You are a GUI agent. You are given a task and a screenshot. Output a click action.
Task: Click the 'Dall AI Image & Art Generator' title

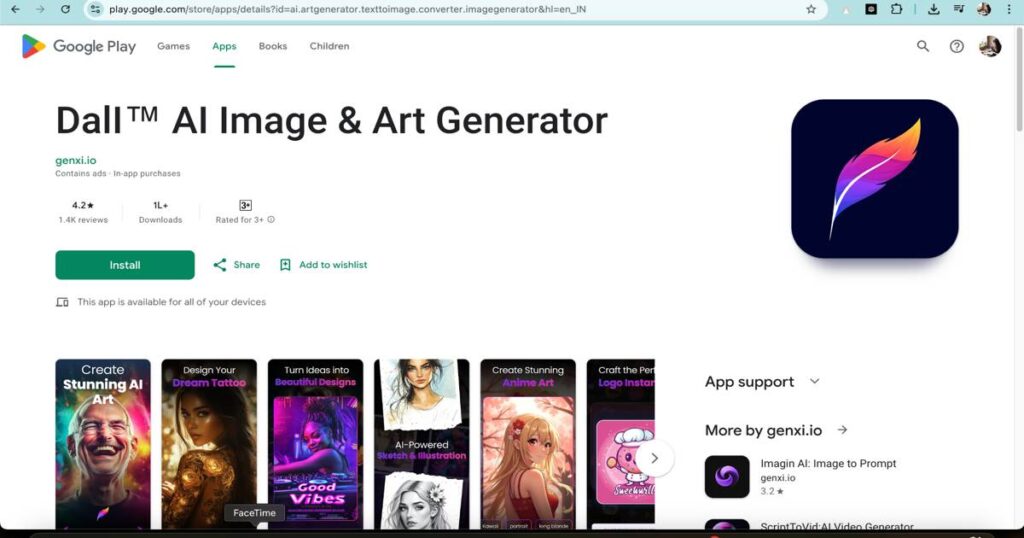pos(332,121)
